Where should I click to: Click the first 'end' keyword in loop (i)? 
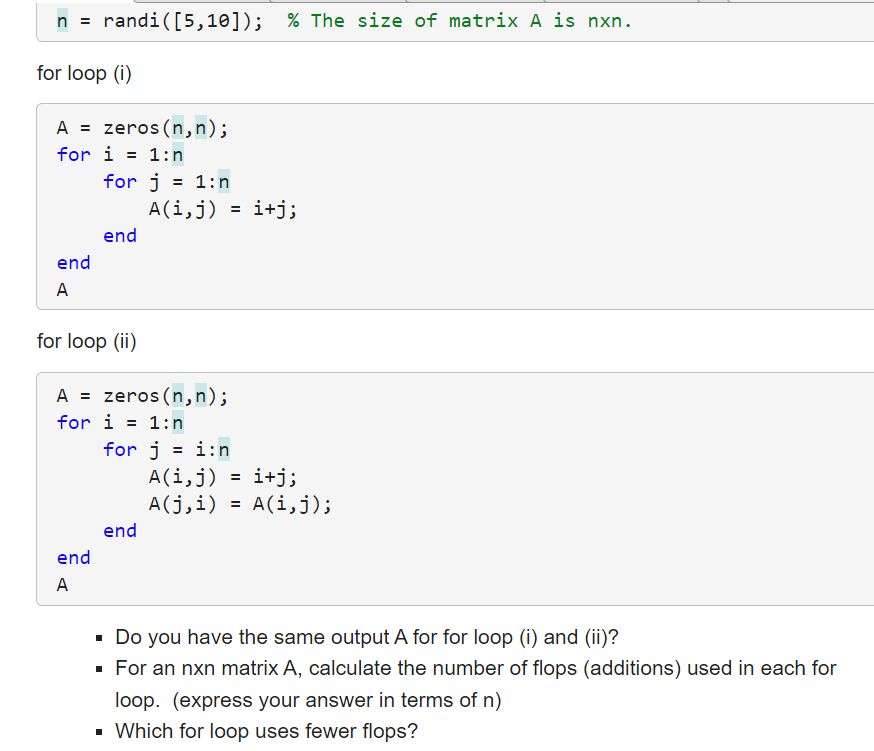coord(119,235)
